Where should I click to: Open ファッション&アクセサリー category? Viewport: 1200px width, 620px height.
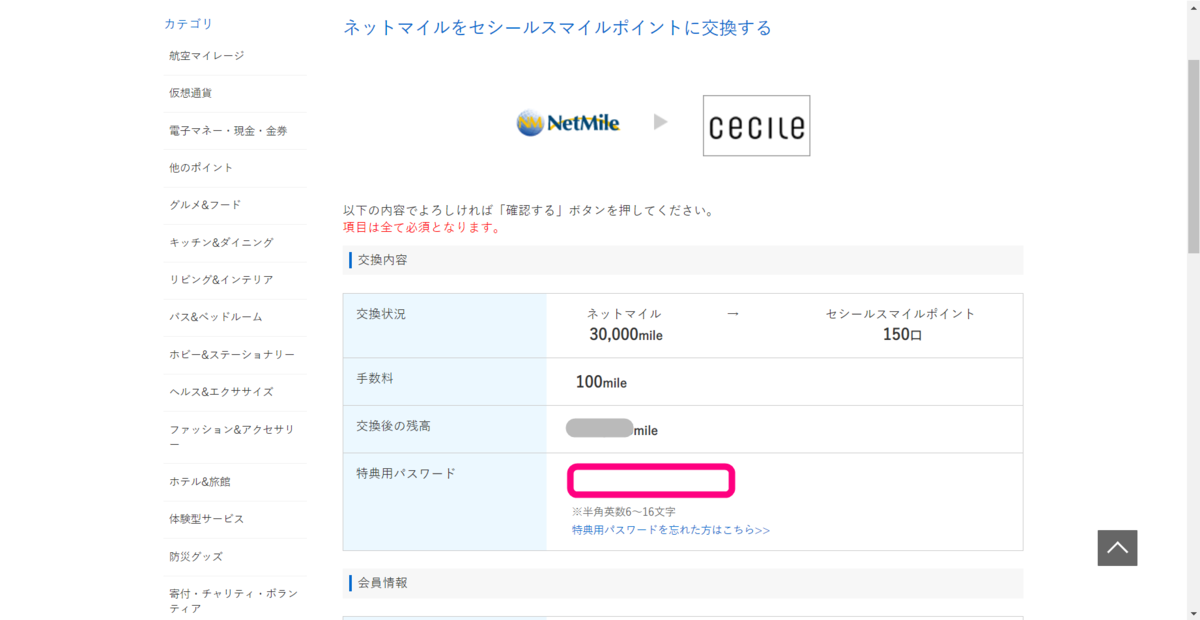(x=234, y=437)
